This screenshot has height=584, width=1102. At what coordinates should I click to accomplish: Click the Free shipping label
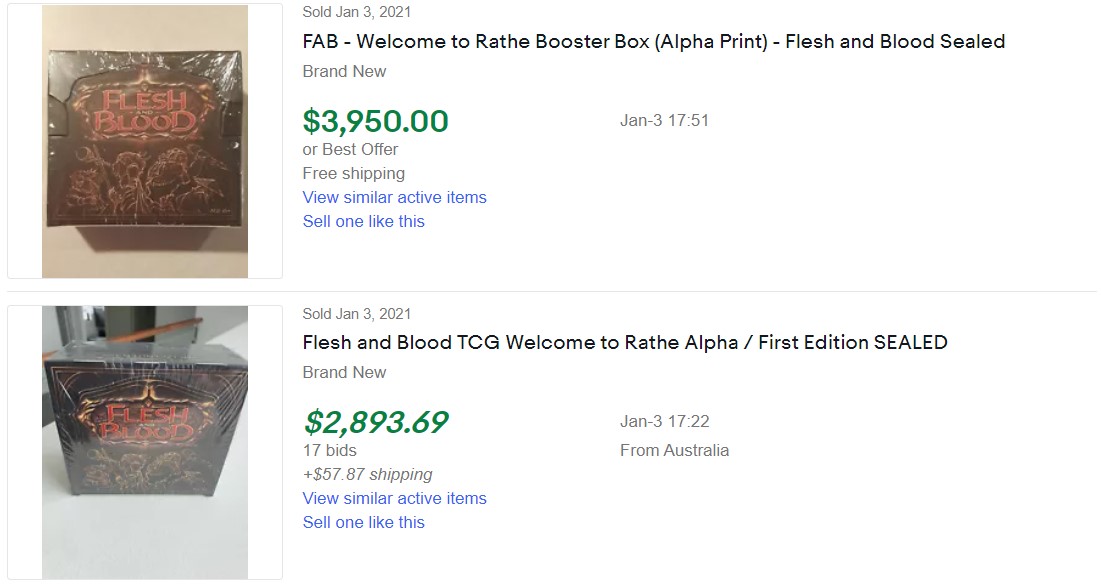click(353, 174)
